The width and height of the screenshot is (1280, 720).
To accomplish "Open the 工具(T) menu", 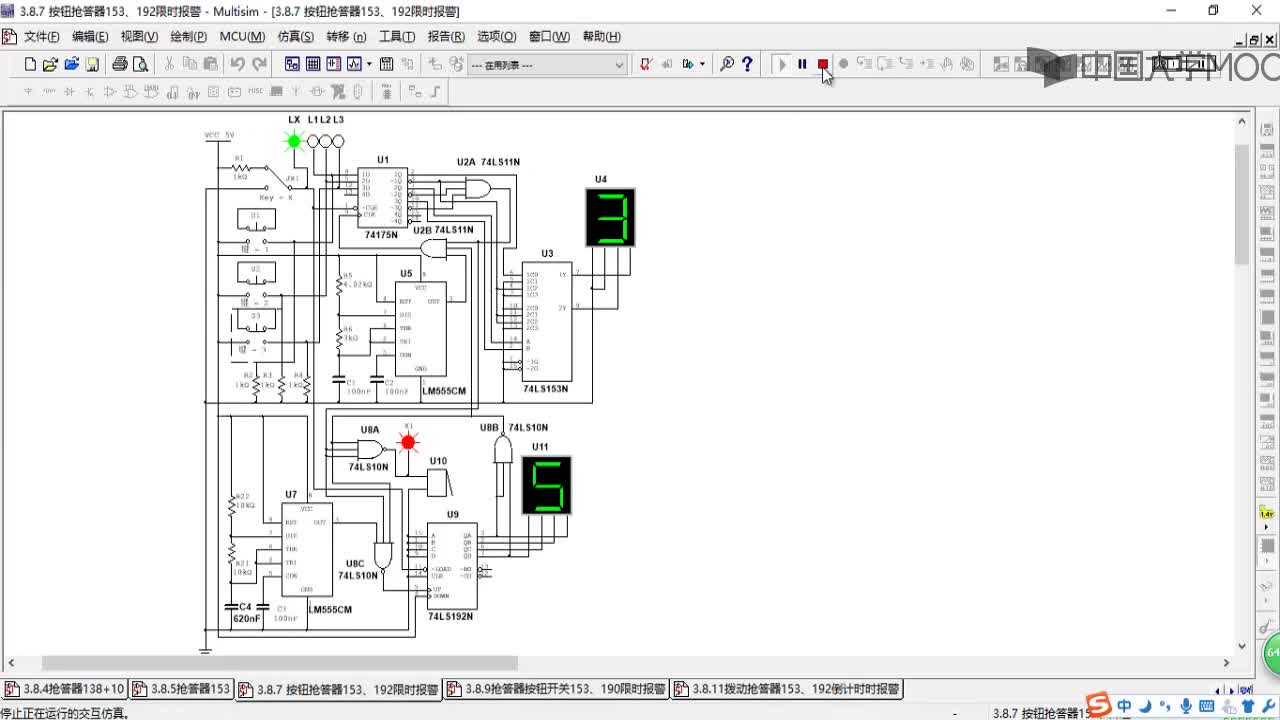I will tap(396, 37).
